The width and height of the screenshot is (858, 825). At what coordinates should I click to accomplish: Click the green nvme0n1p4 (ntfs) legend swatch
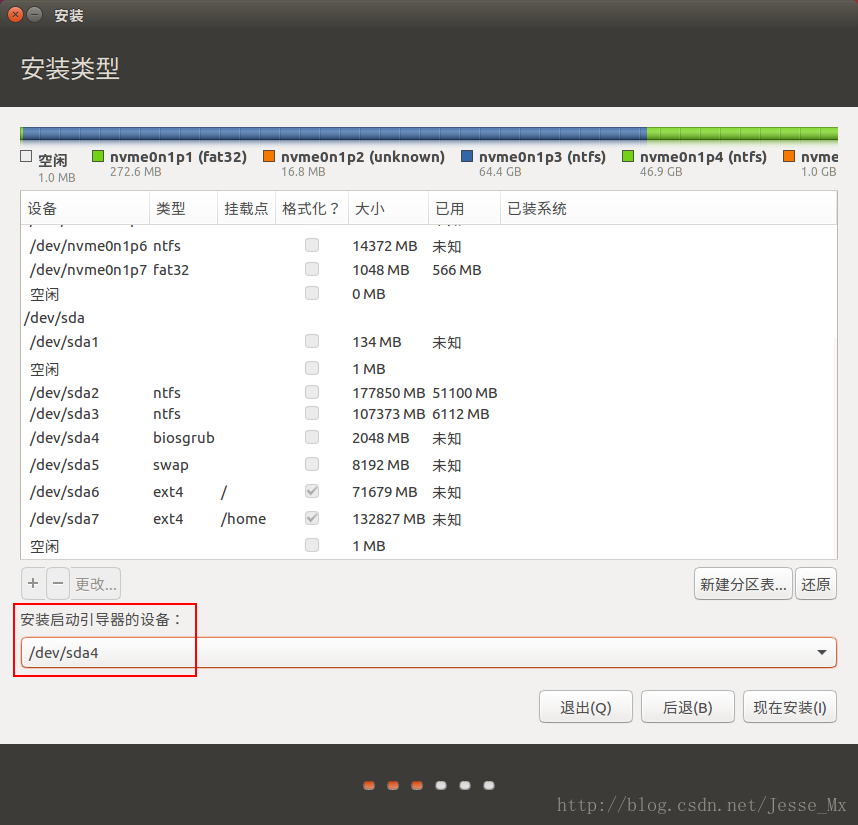(x=628, y=156)
